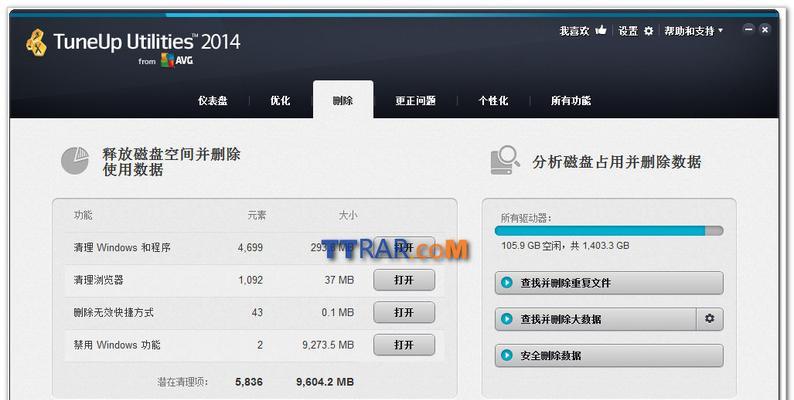Image resolution: width=794 pixels, height=400 pixels.
Task: Open the 所有功能 tab
Action: [571, 101]
